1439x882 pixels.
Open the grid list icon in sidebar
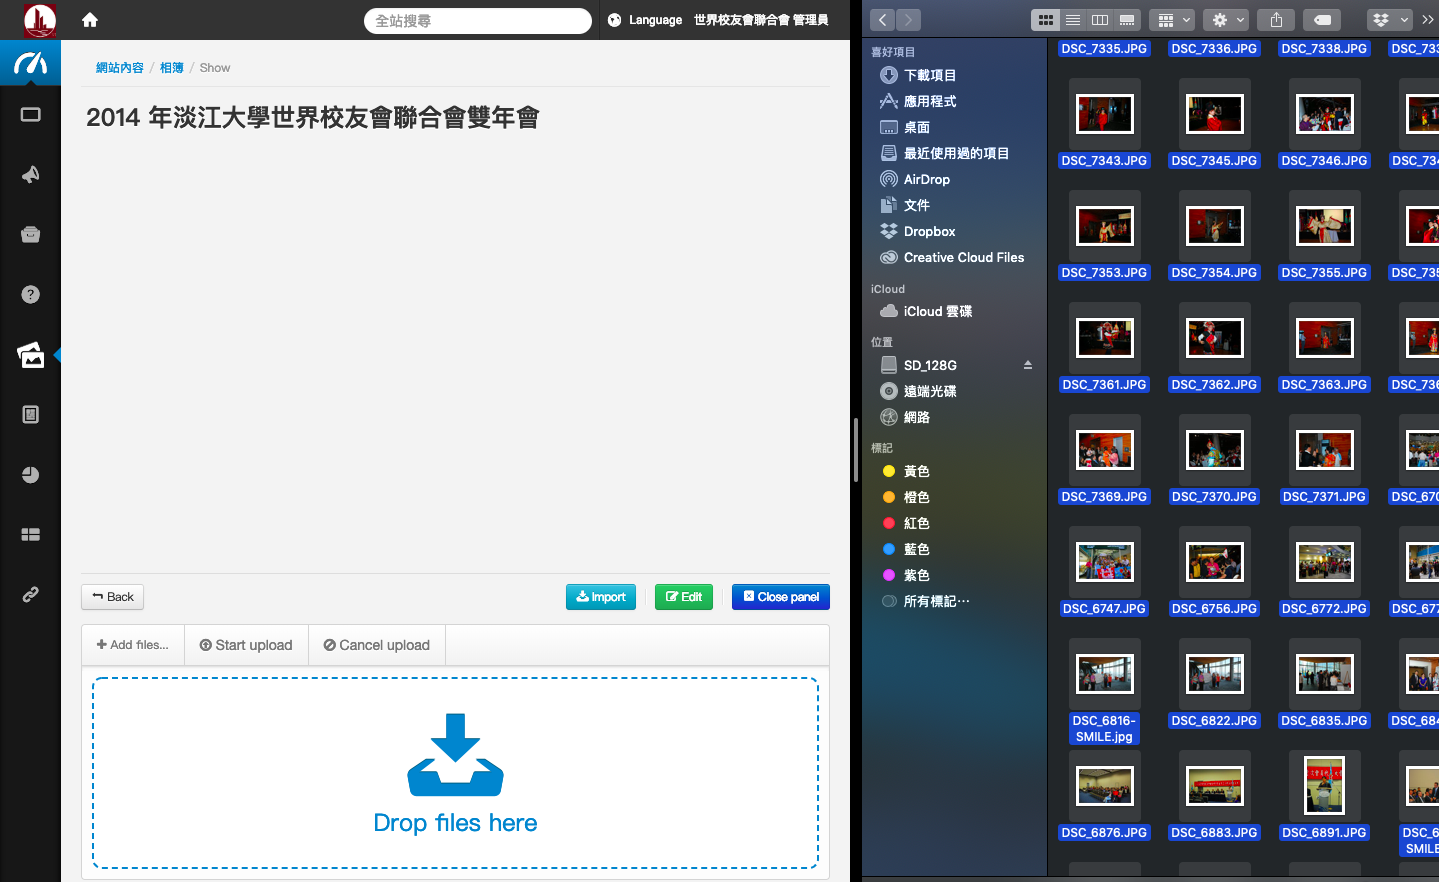[31, 535]
